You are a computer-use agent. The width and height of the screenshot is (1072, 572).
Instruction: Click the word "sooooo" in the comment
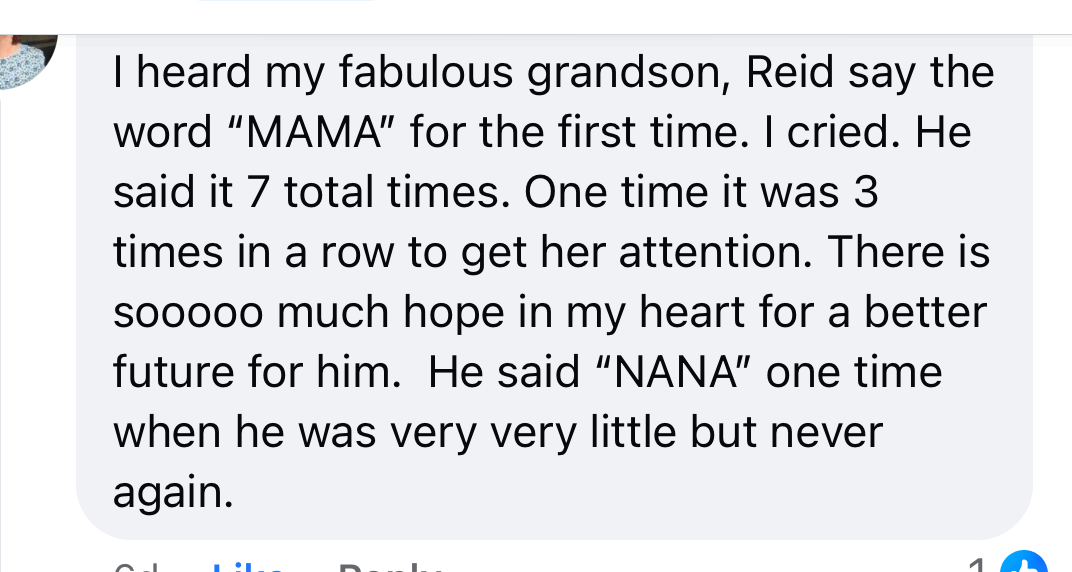coord(188,313)
